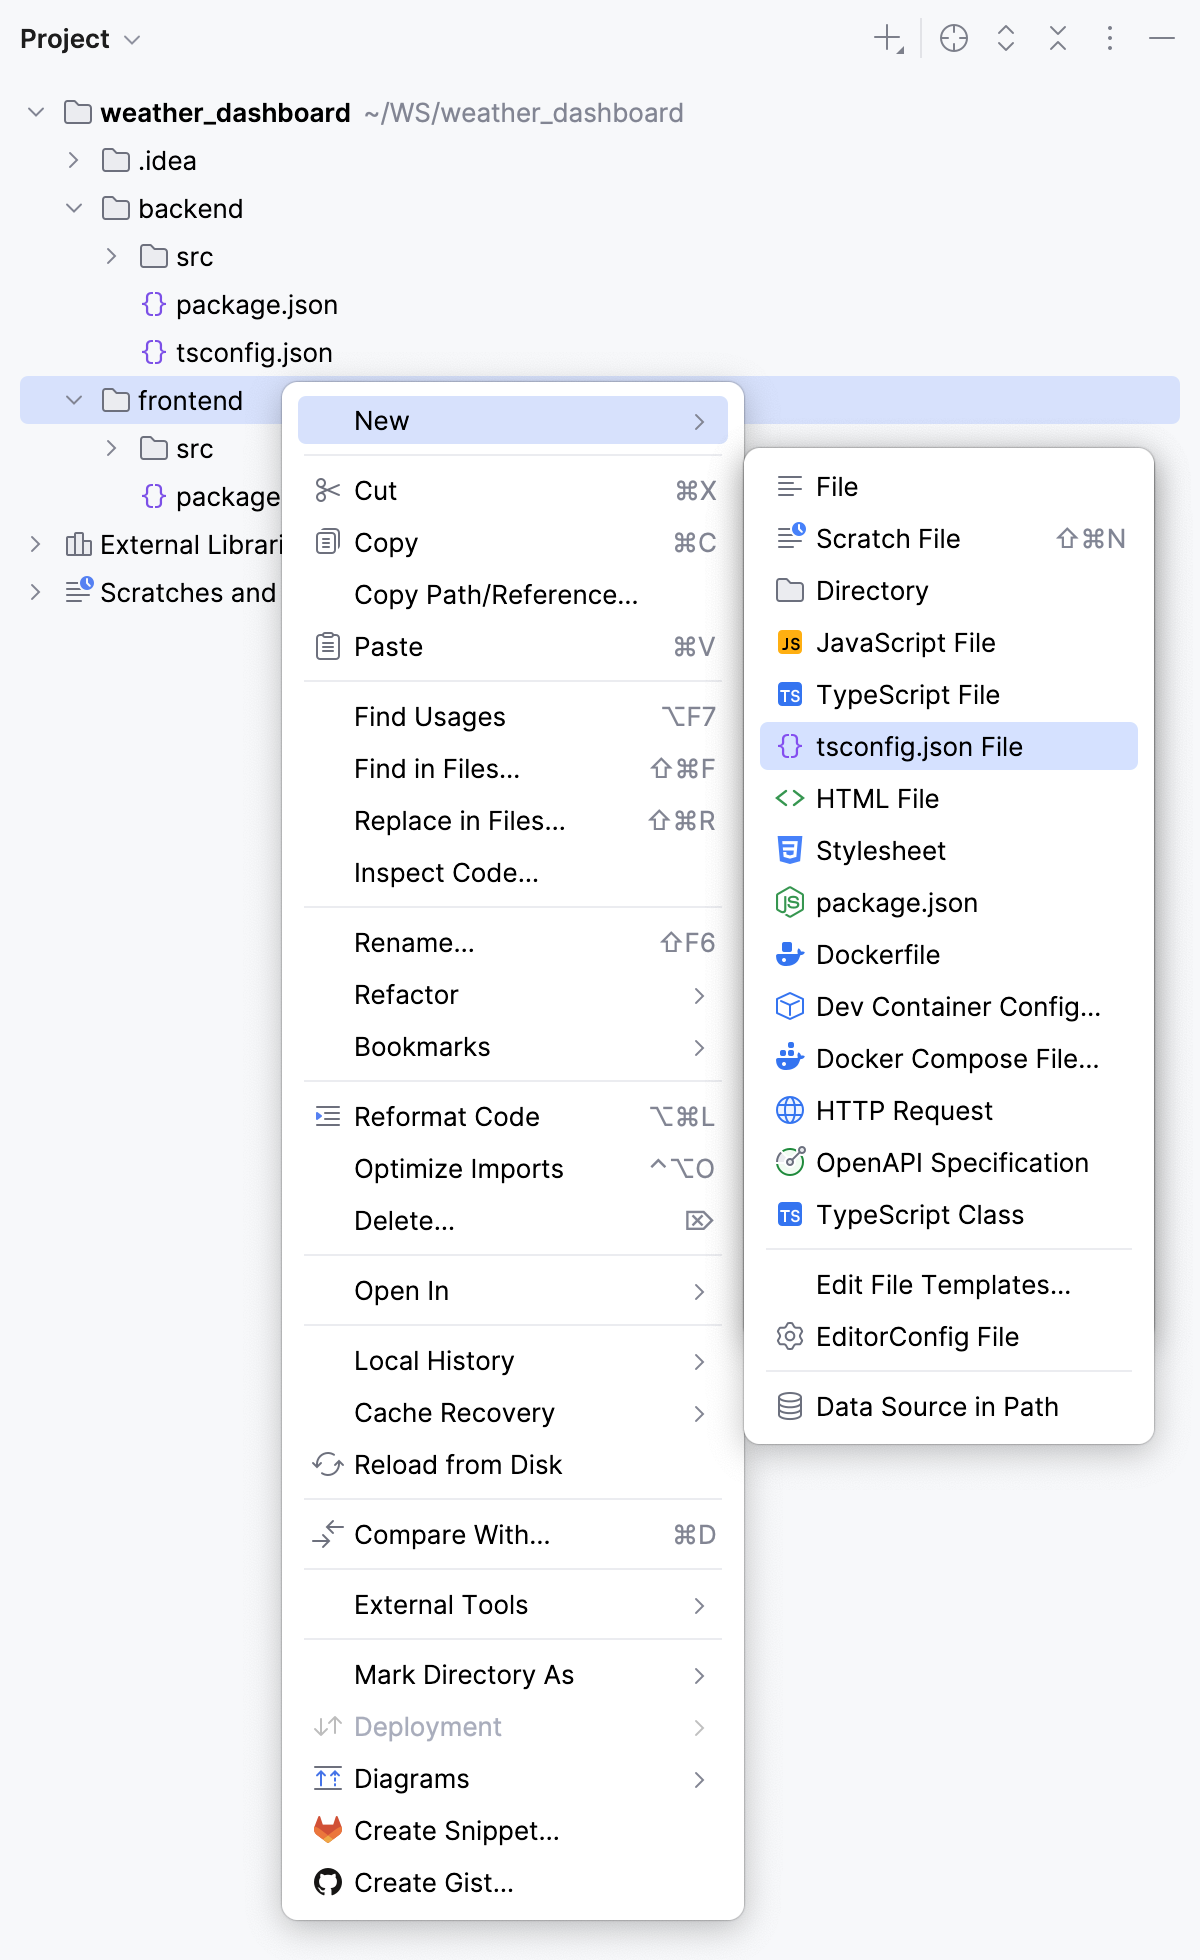The height and width of the screenshot is (1960, 1200).
Task: Create a Dev Container Config
Action: click(x=949, y=1006)
